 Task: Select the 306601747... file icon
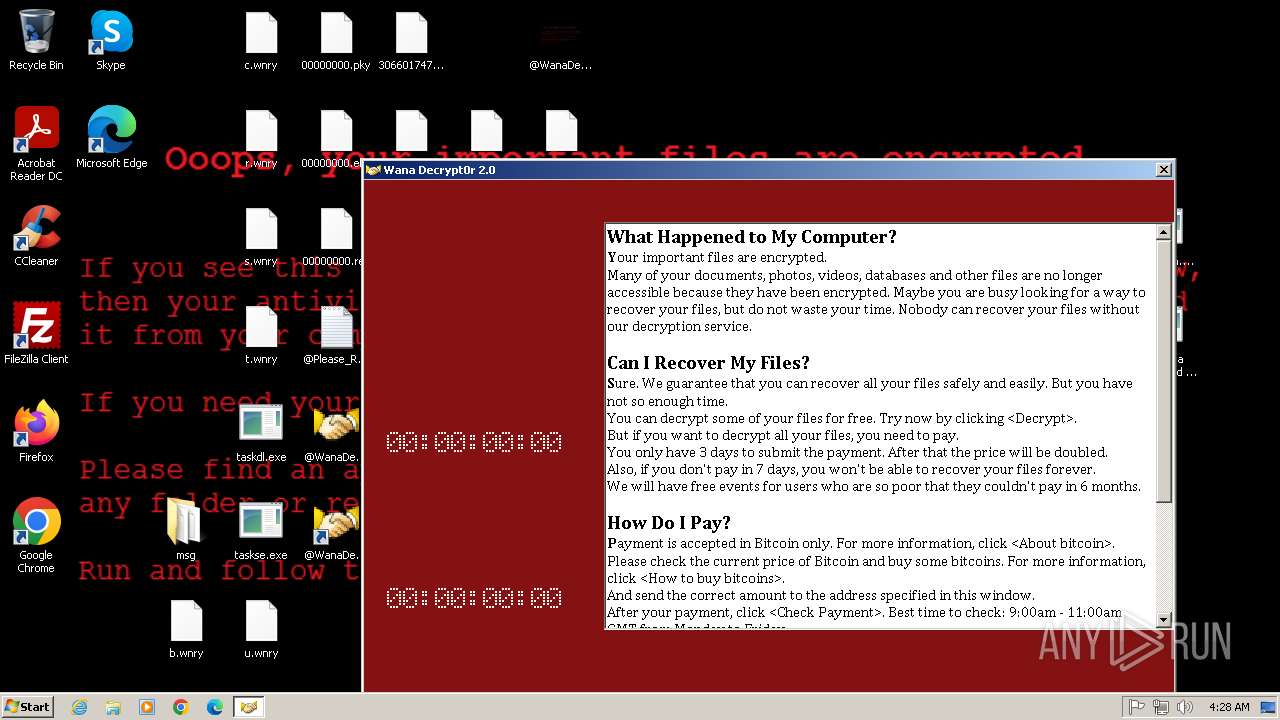pos(411,40)
